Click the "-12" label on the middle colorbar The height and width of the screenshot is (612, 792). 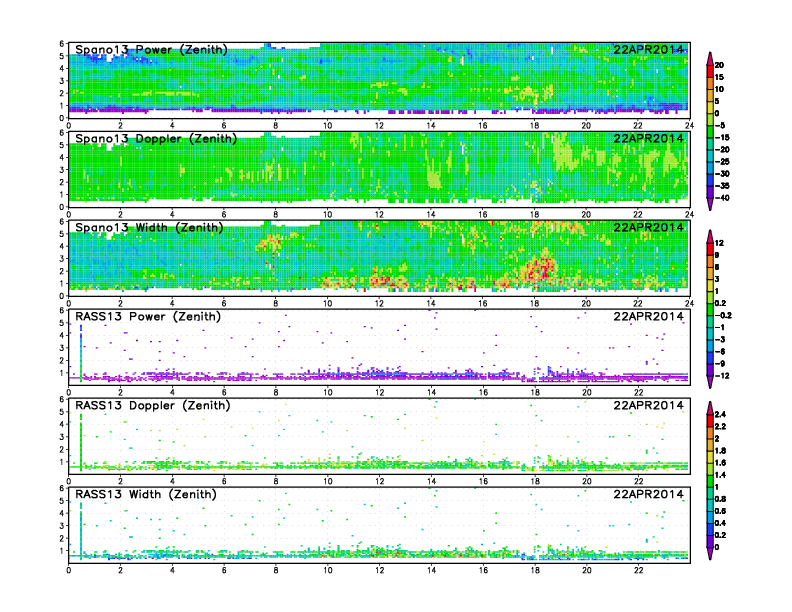[722, 376]
